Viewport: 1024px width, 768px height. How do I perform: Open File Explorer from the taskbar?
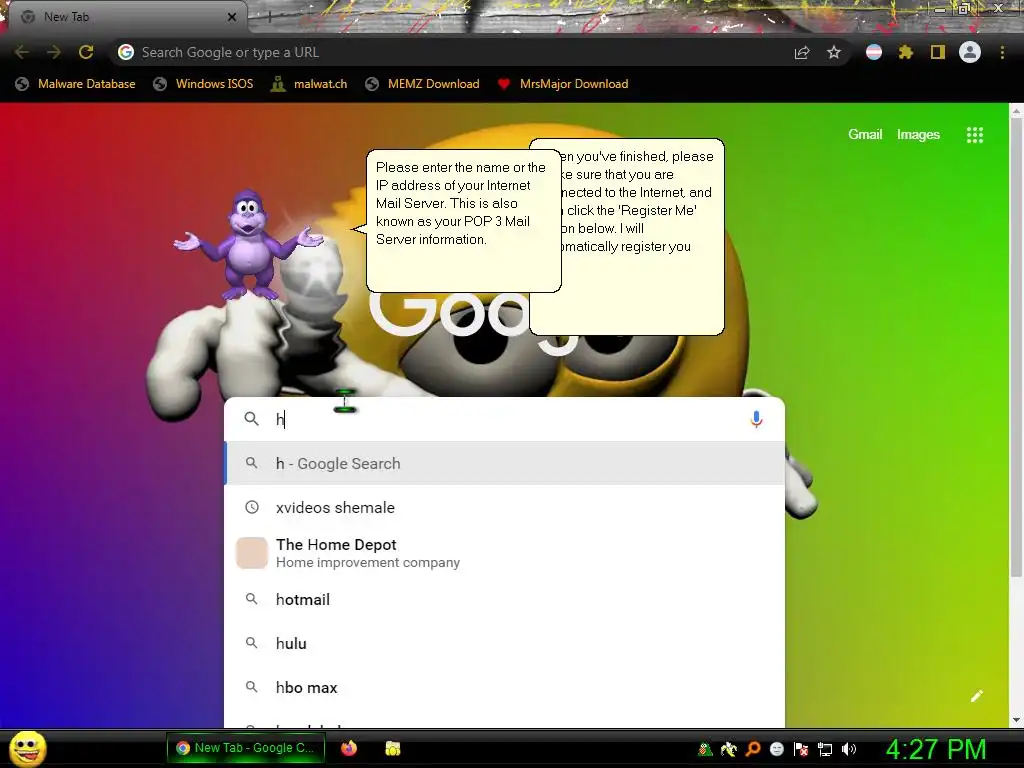pyautogui.click(x=392, y=748)
